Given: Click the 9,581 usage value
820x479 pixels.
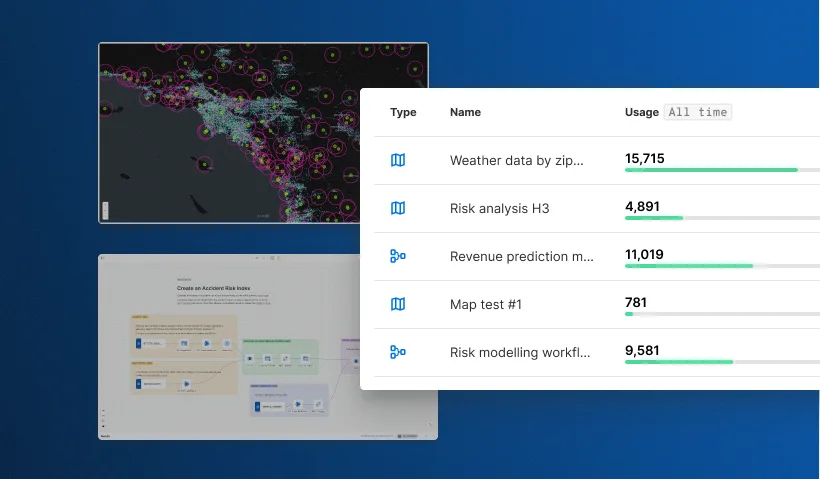Looking at the screenshot, I should tap(642, 350).
